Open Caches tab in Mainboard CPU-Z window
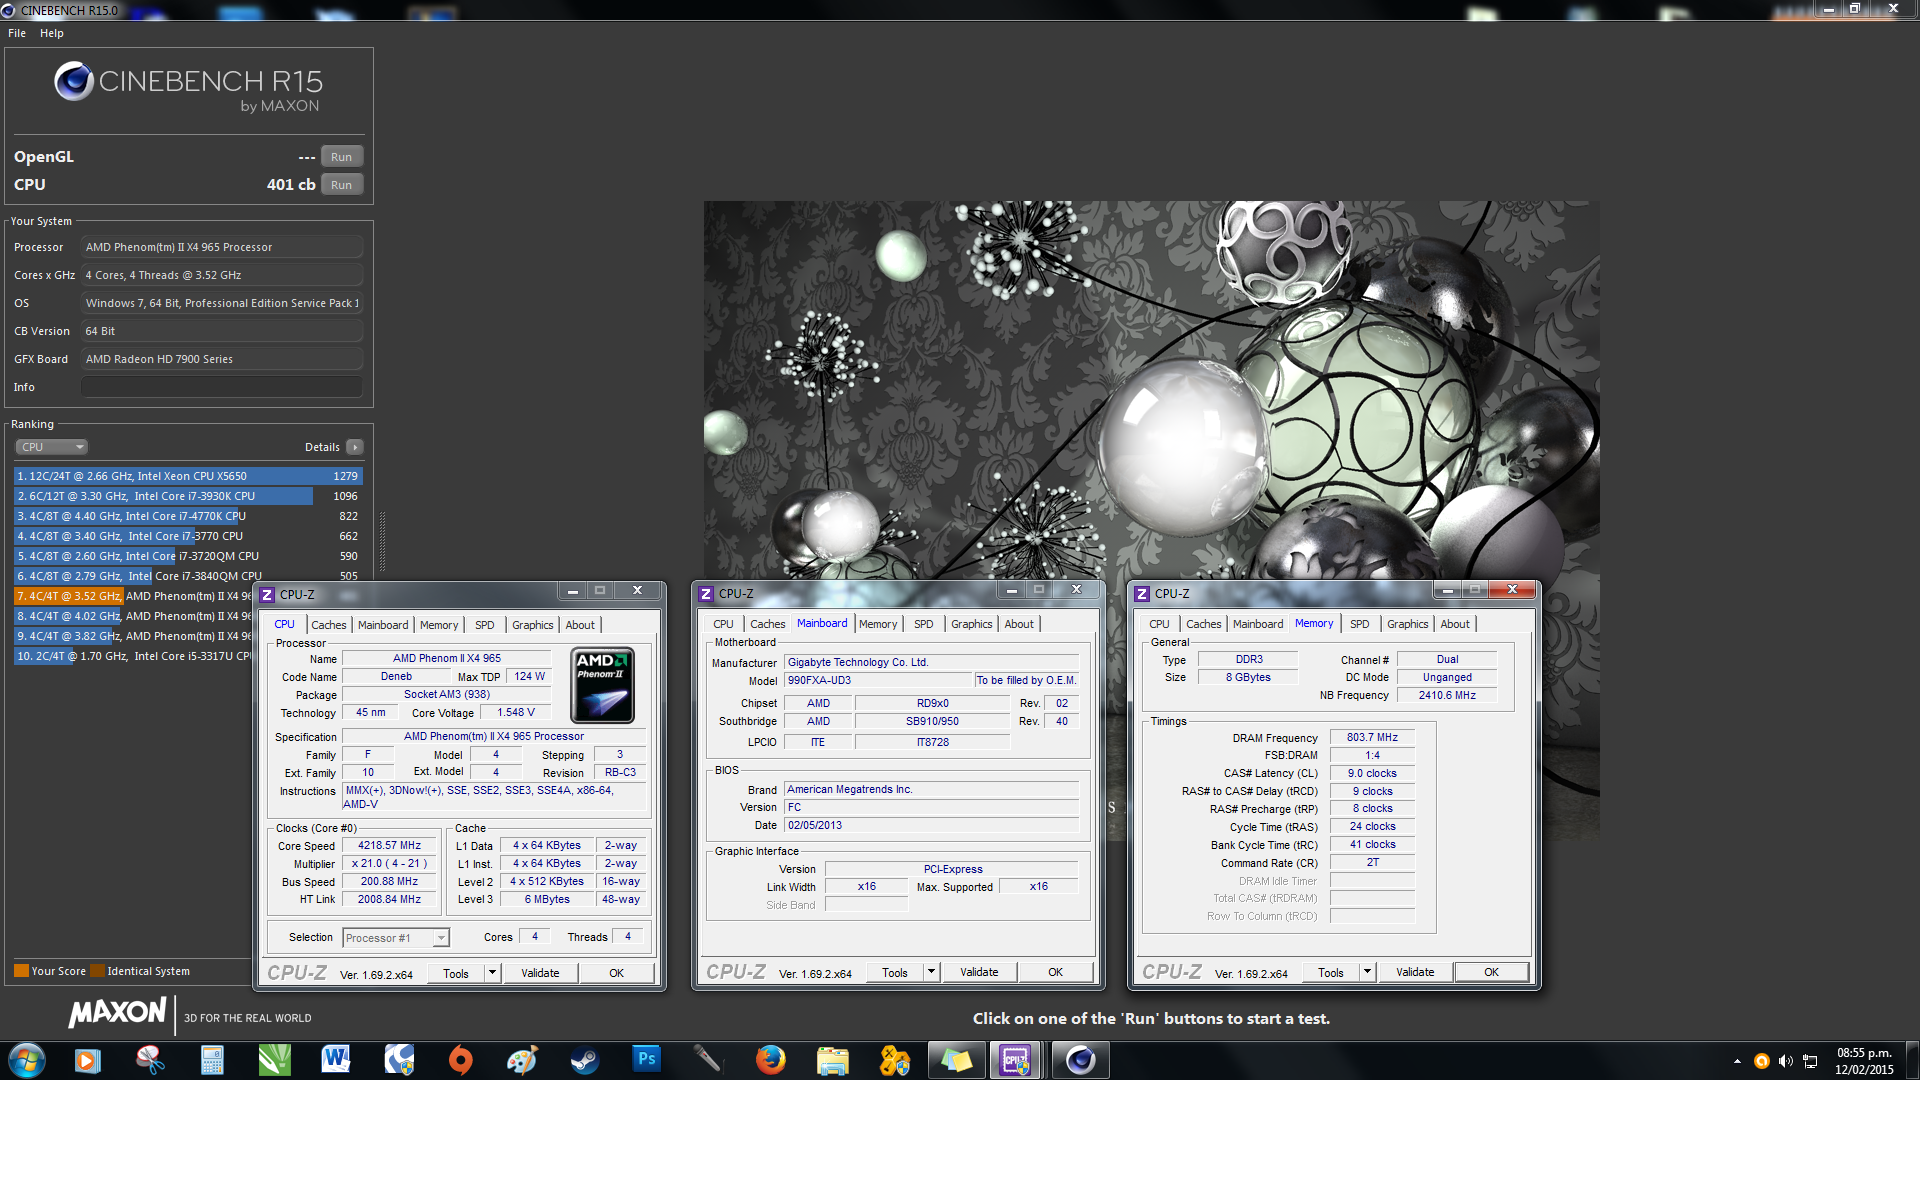1920x1192 pixels. tap(767, 624)
